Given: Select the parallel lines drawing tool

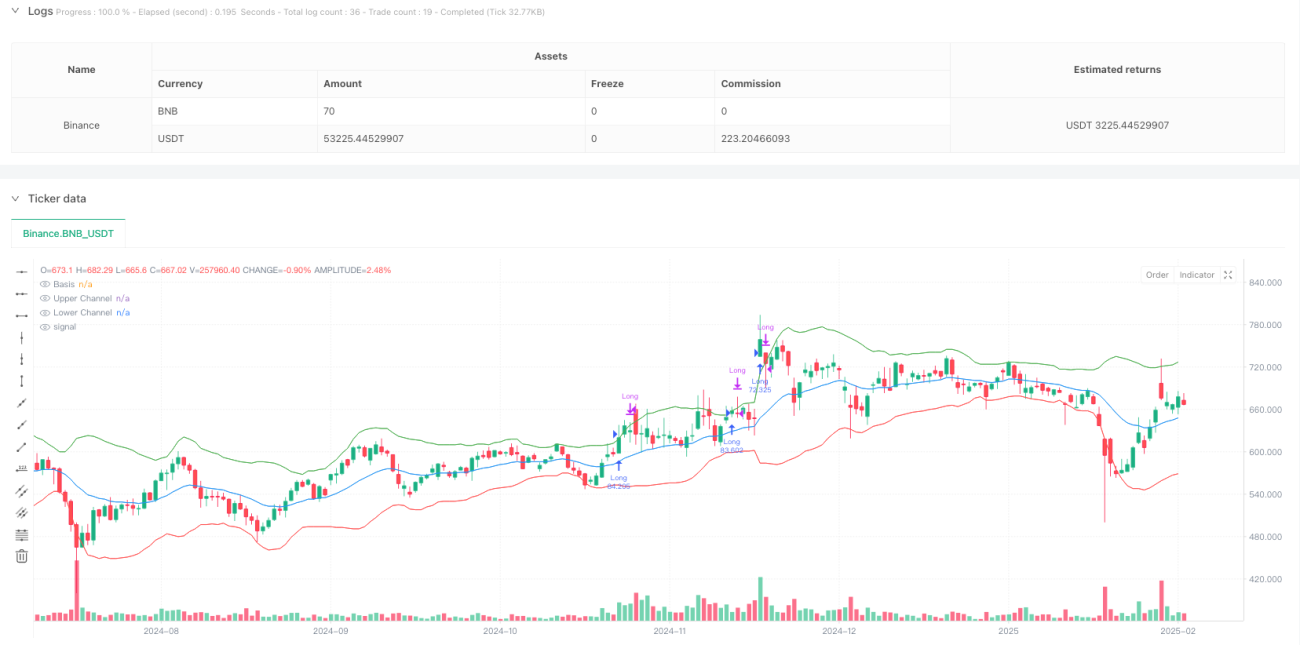Looking at the screenshot, I should tap(21, 490).
